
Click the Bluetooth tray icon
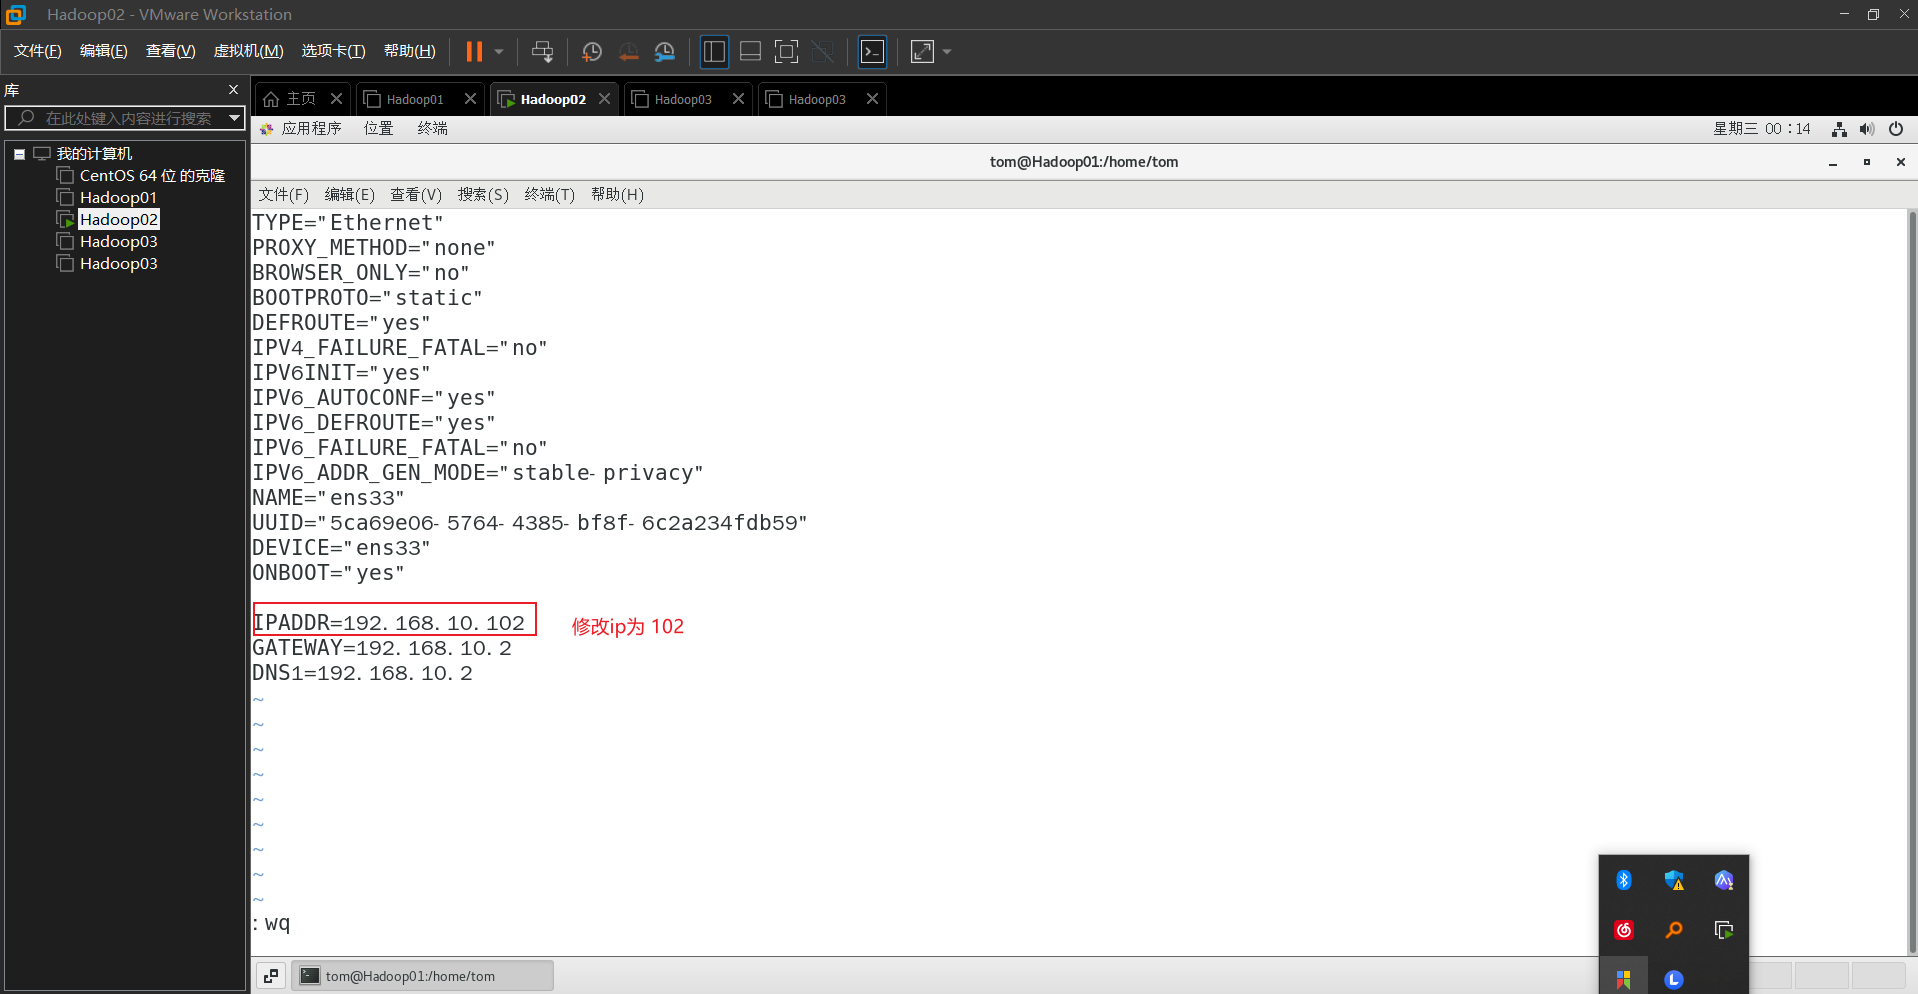(1624, 880)
